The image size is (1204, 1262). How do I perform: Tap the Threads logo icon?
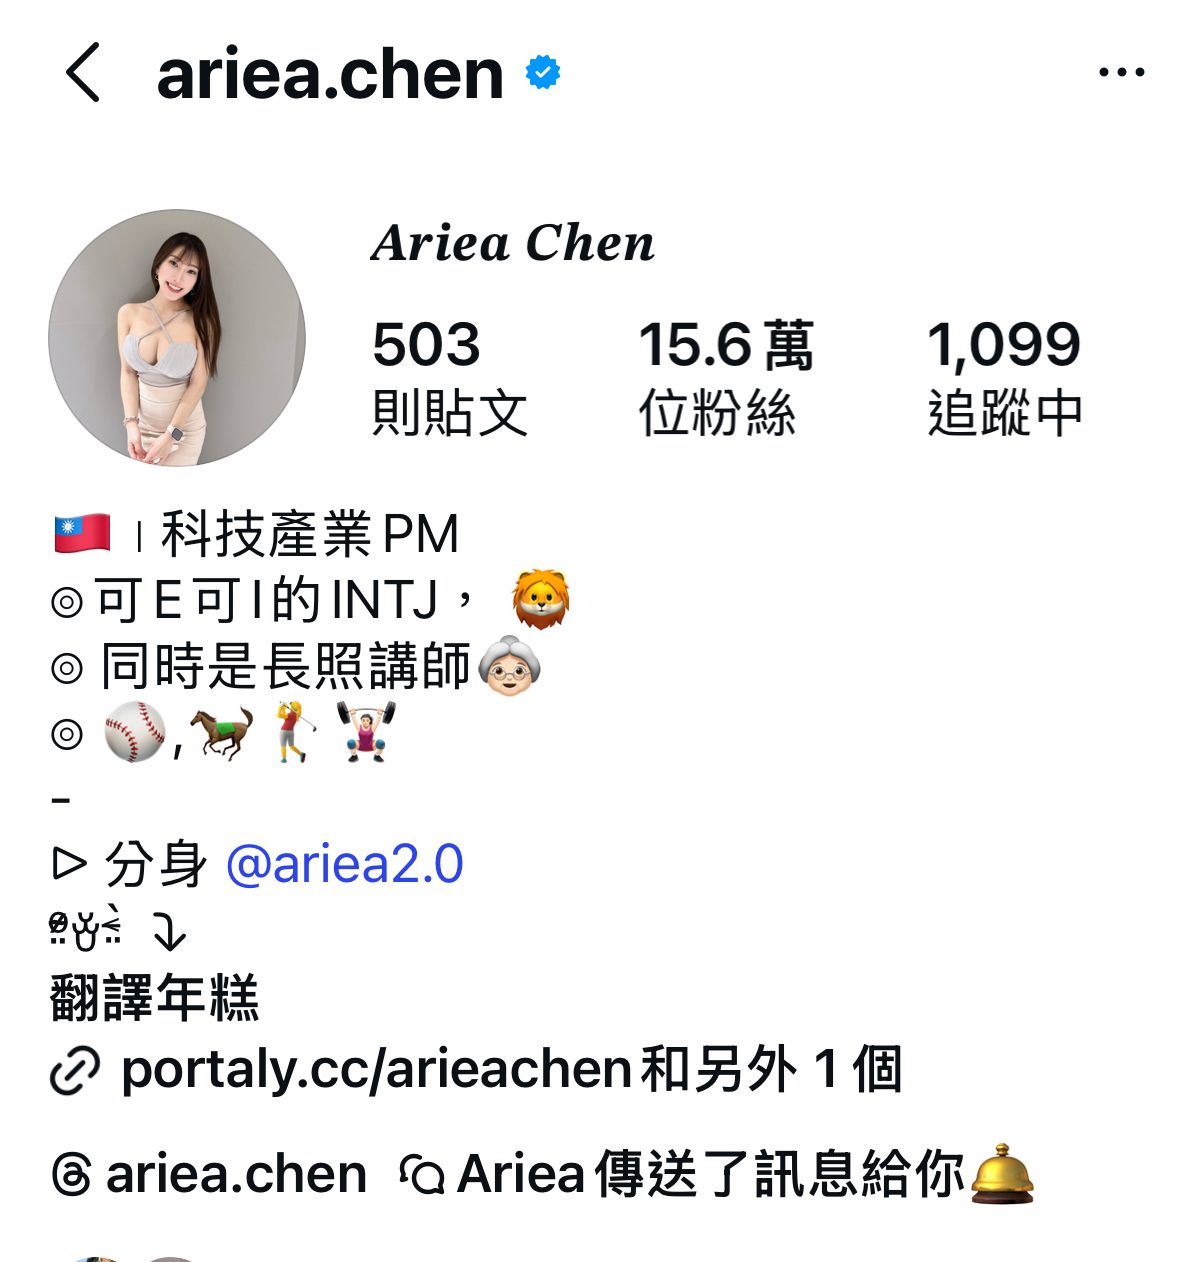[72, 1175]
